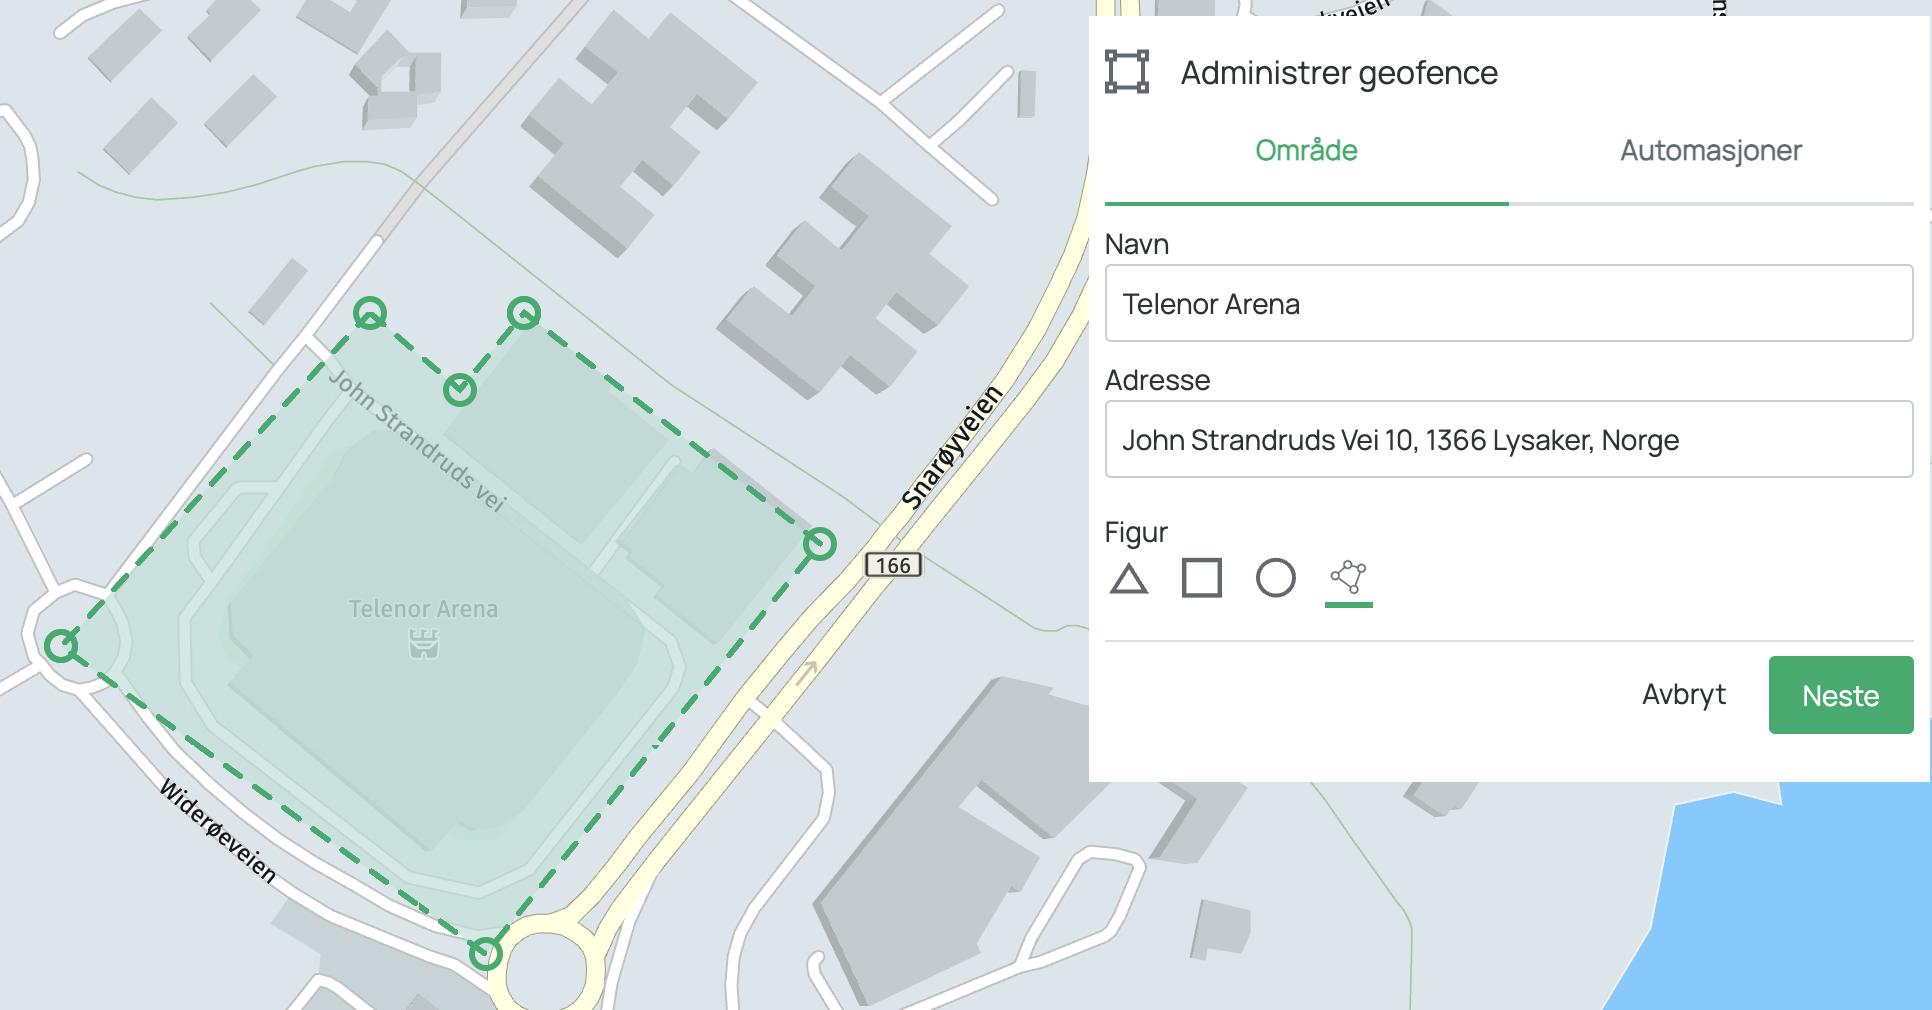Click the Telenor Arena stadium icon on map

(x=424, y=645)
